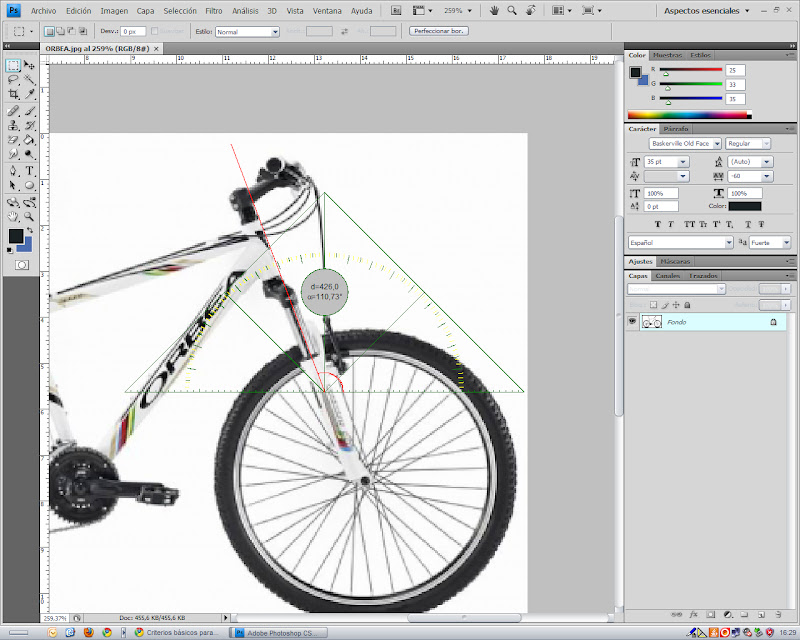The image size is (800, 640).
Task: Open the Filtro menu
Action: coord(213,10)
